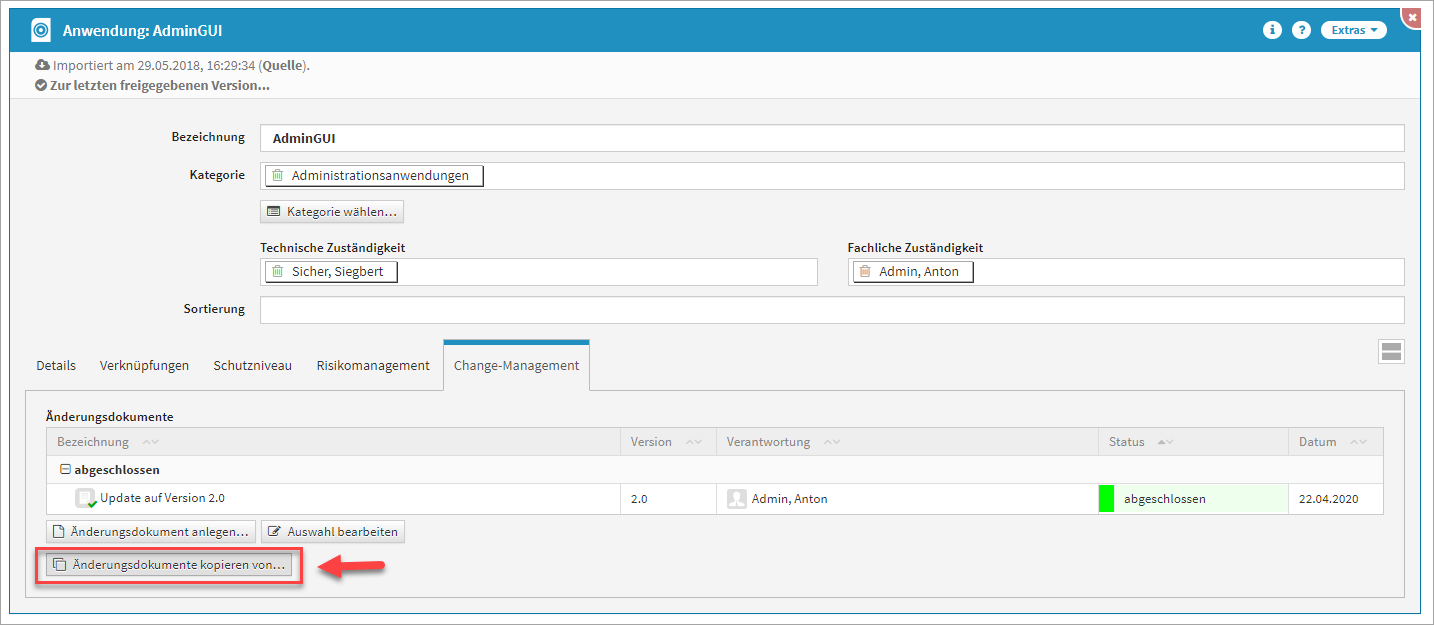The image size is (1434, 625).
Task: Open help via question mark icon
Action: [1301, 30]
